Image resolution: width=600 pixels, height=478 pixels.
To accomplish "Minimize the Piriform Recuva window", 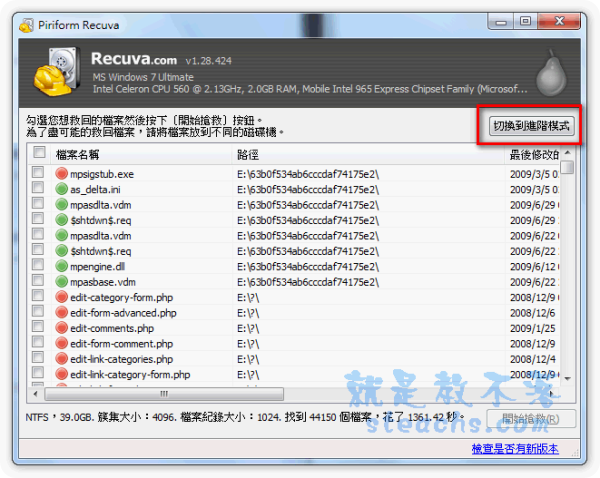I will (501, 21).
